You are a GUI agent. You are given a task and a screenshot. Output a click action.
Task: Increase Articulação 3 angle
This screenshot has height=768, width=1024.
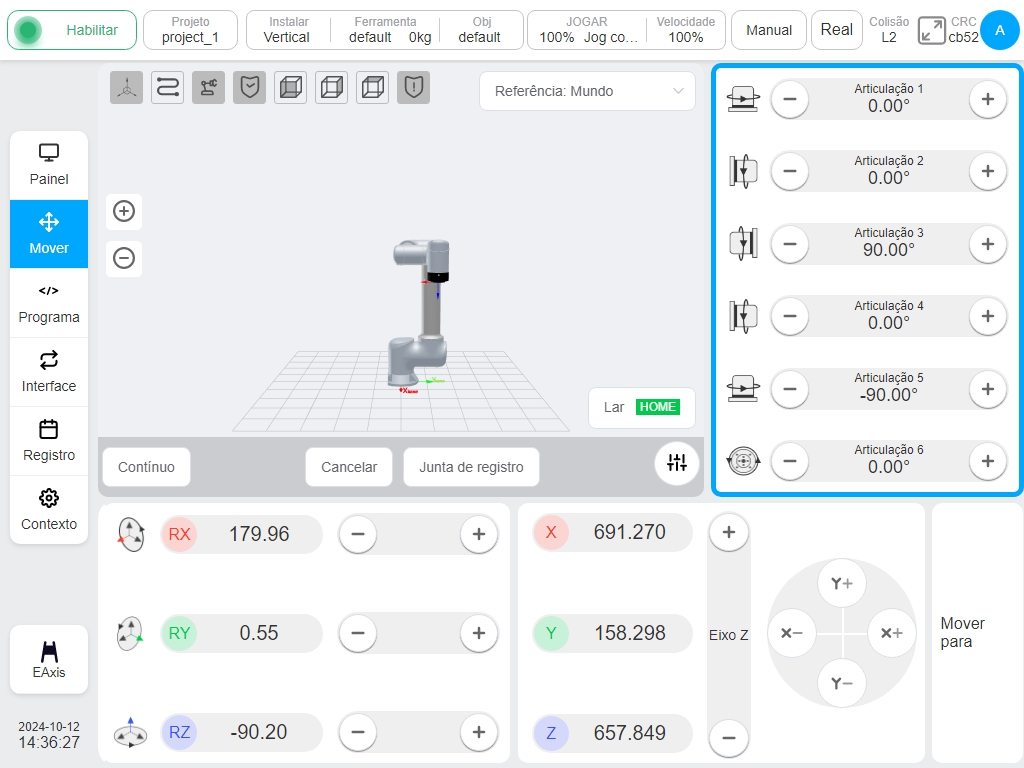click(987, 244)
